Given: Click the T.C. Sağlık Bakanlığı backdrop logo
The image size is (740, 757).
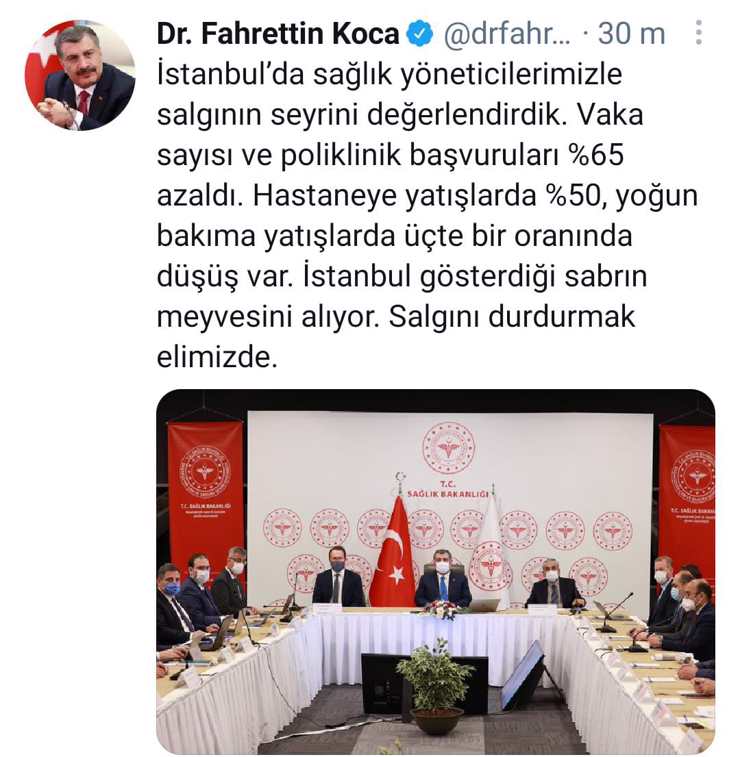Looking at the screenshot, I should [448, 460].
